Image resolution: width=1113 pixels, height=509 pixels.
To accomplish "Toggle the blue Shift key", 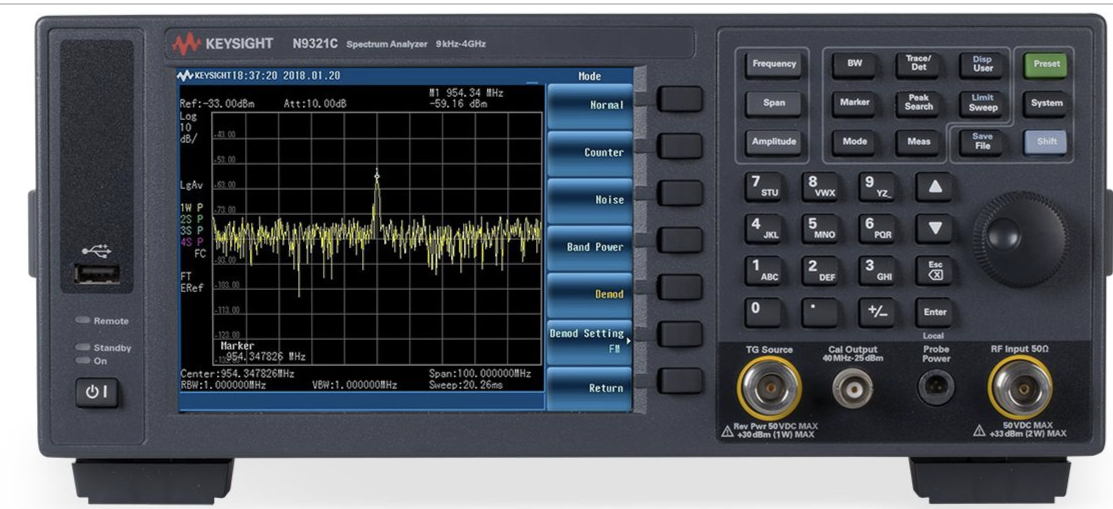I will click(x=1046, y=141).
